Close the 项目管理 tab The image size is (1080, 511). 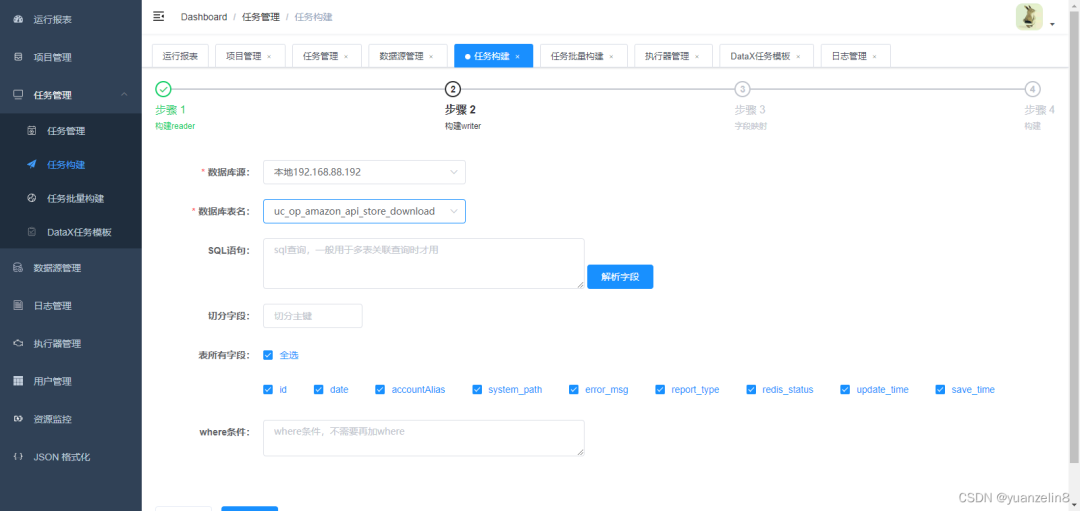269,57
